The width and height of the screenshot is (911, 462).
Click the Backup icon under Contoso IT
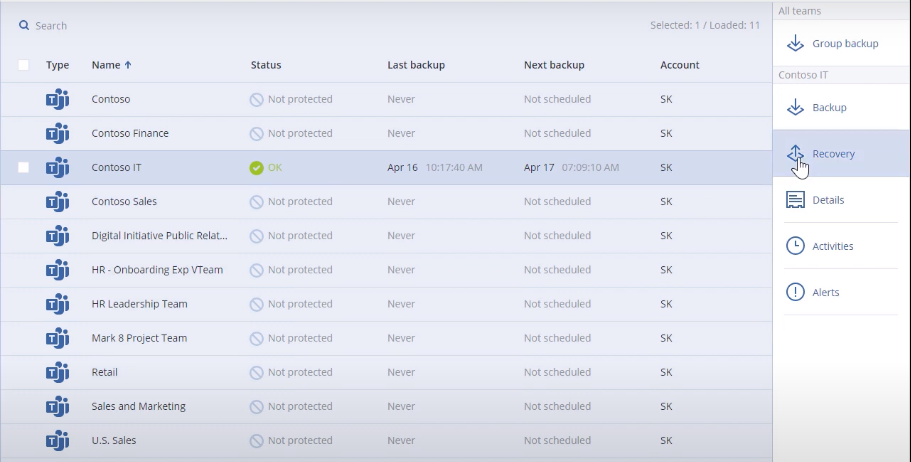[795, 108]
